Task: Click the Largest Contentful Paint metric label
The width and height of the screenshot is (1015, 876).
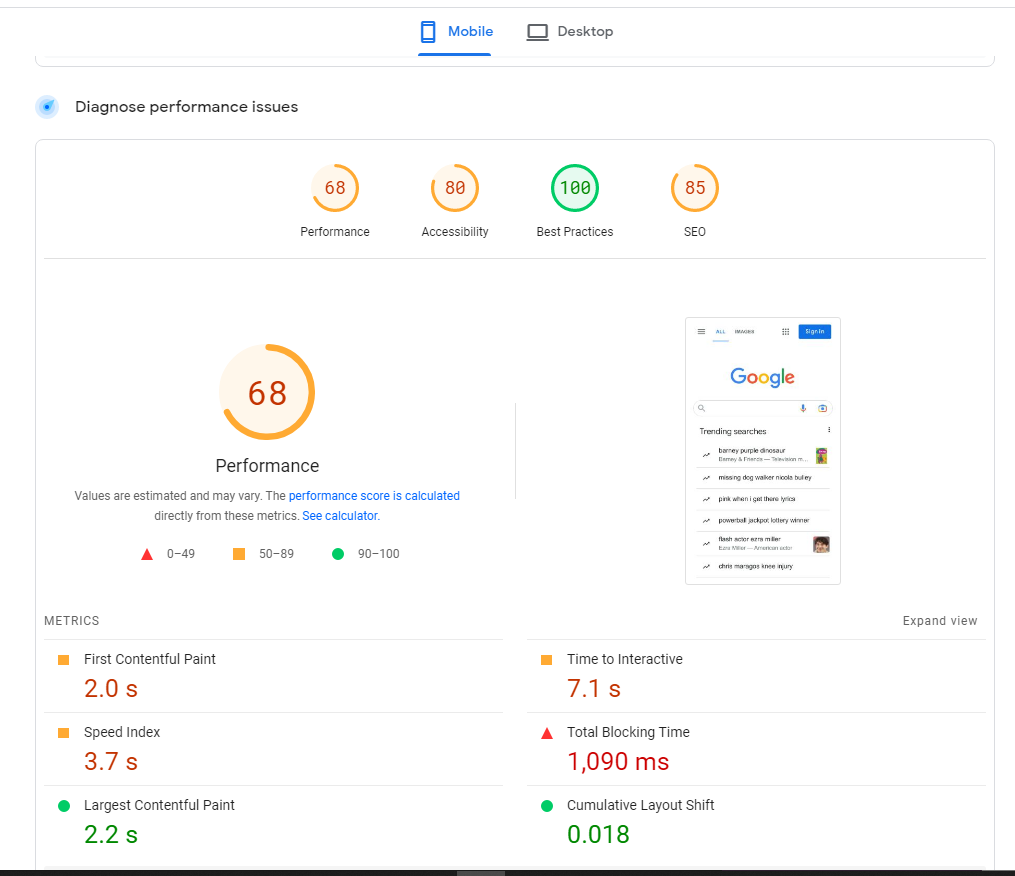Action: pos(159,805)
